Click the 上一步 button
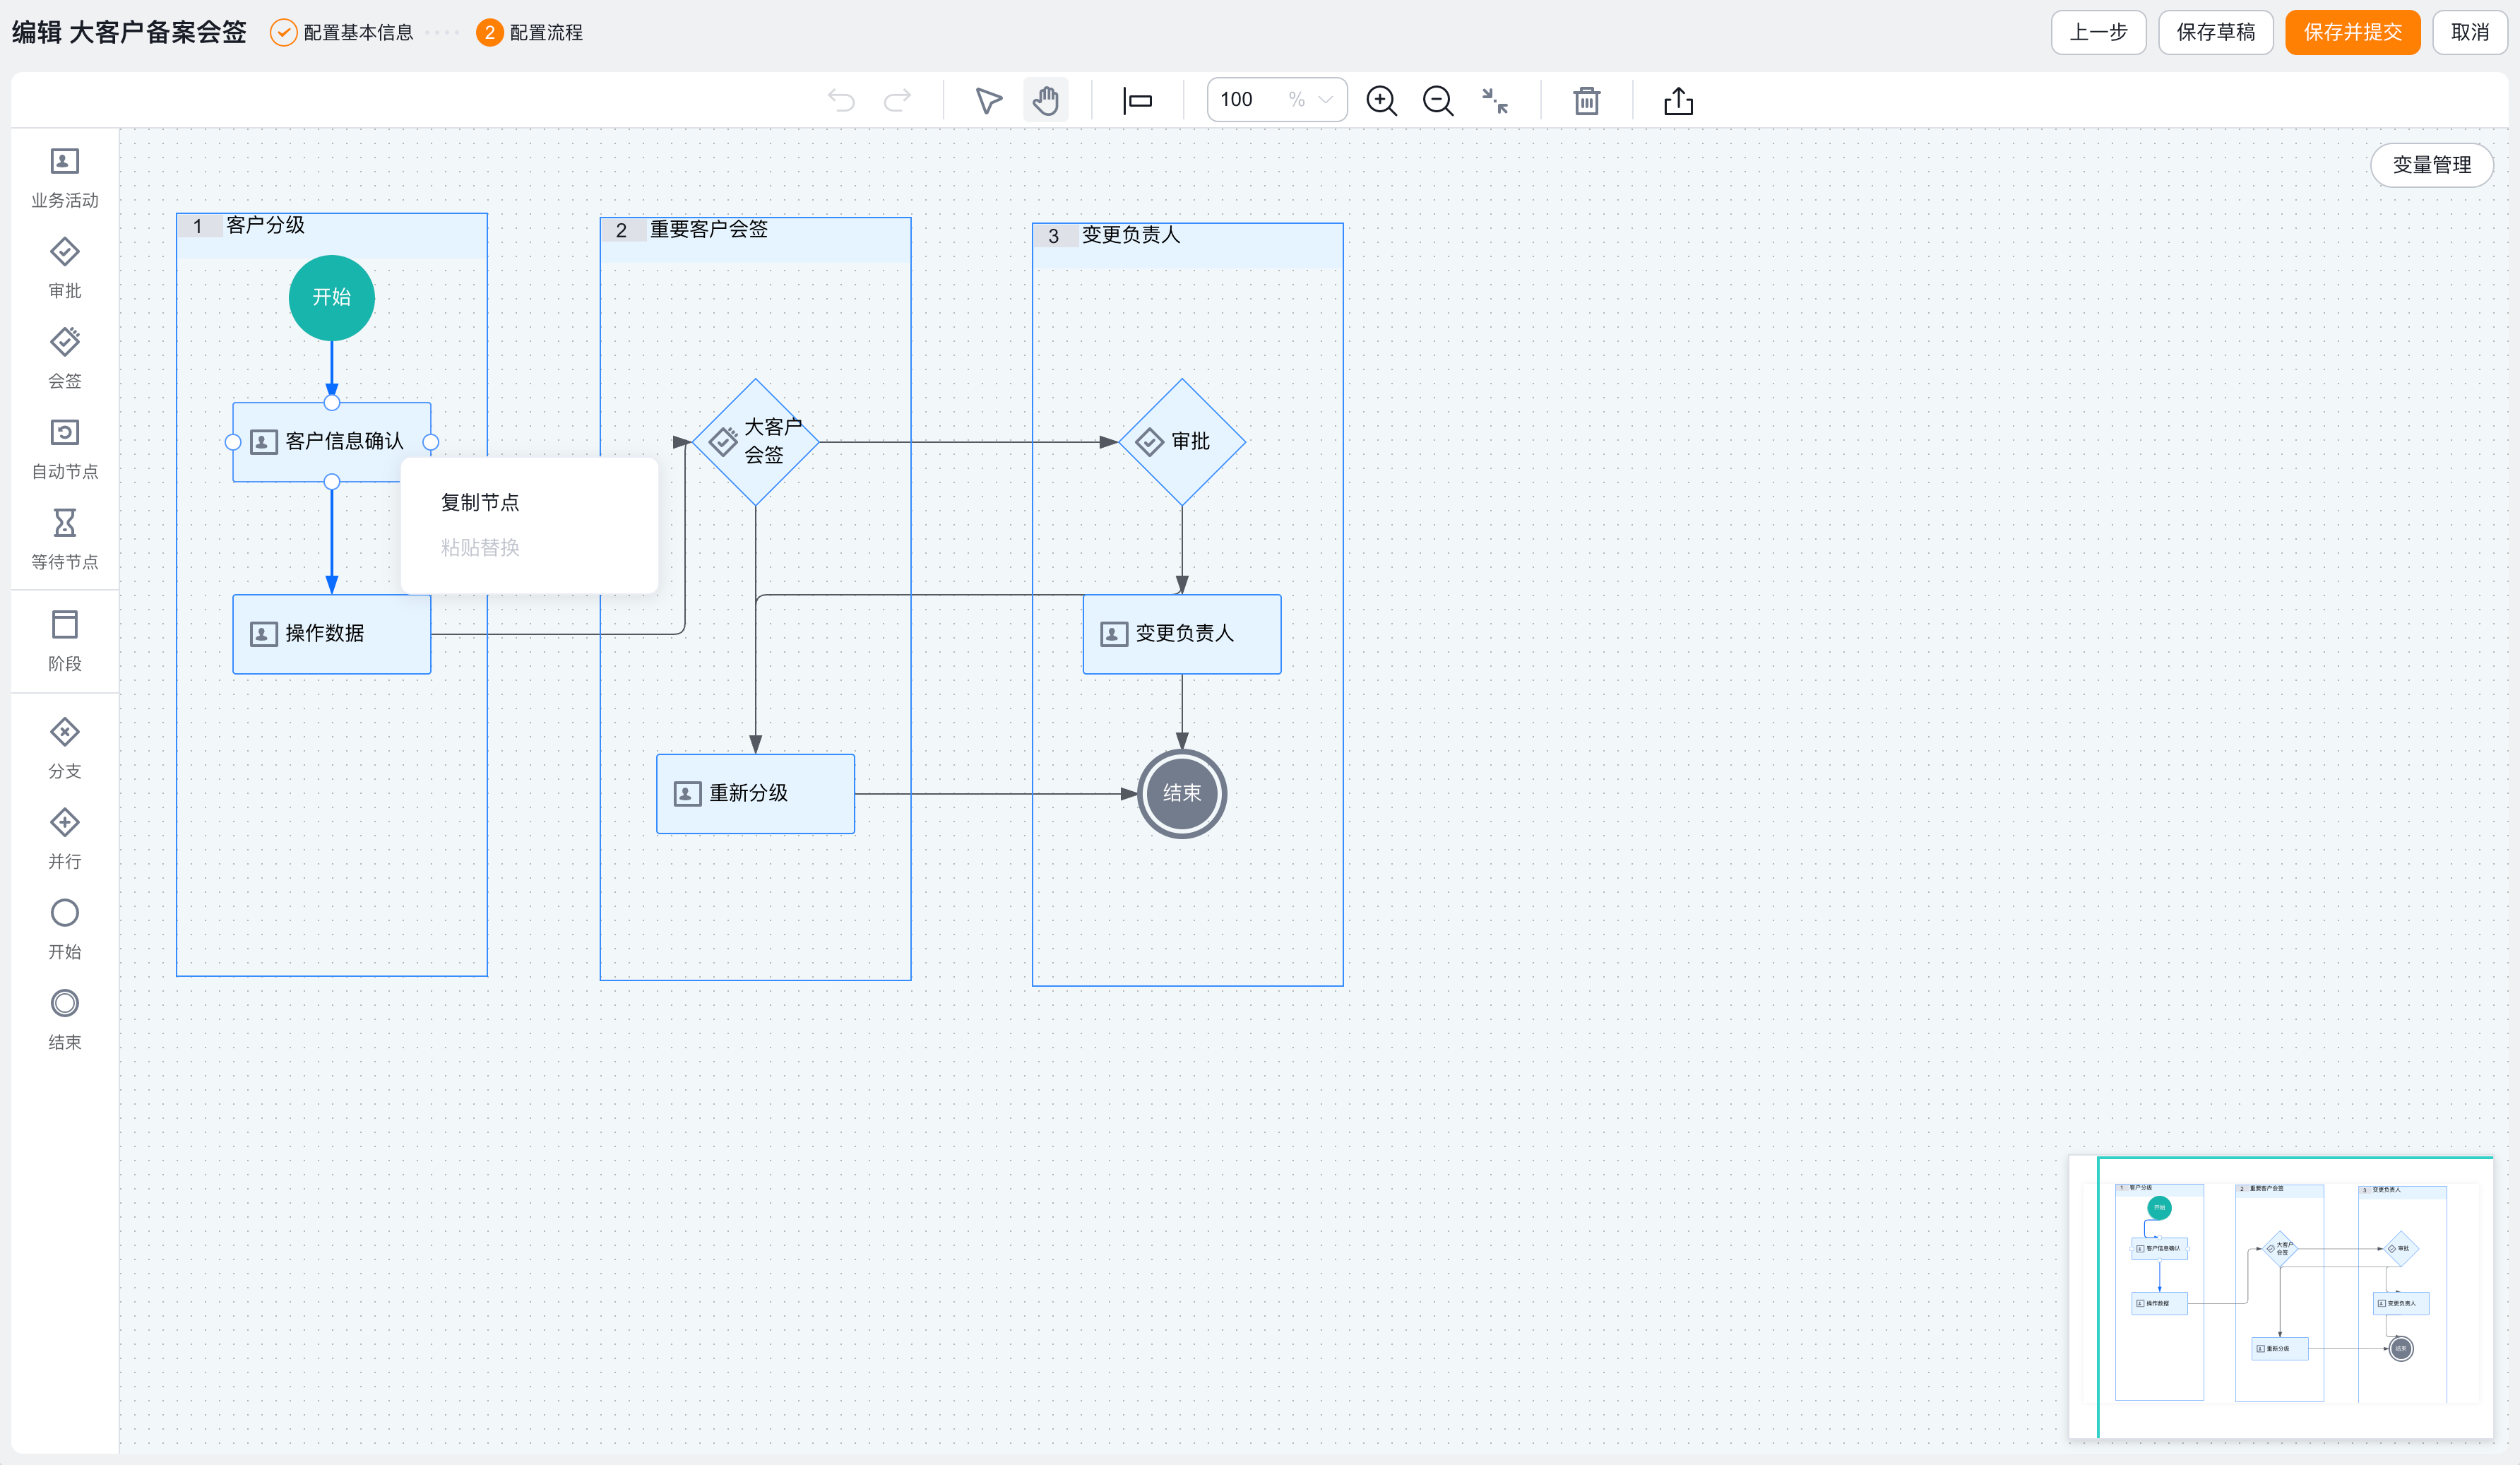This screenshot has width=2520, height=1465. pyautogui.click(x=2098, y=33)
